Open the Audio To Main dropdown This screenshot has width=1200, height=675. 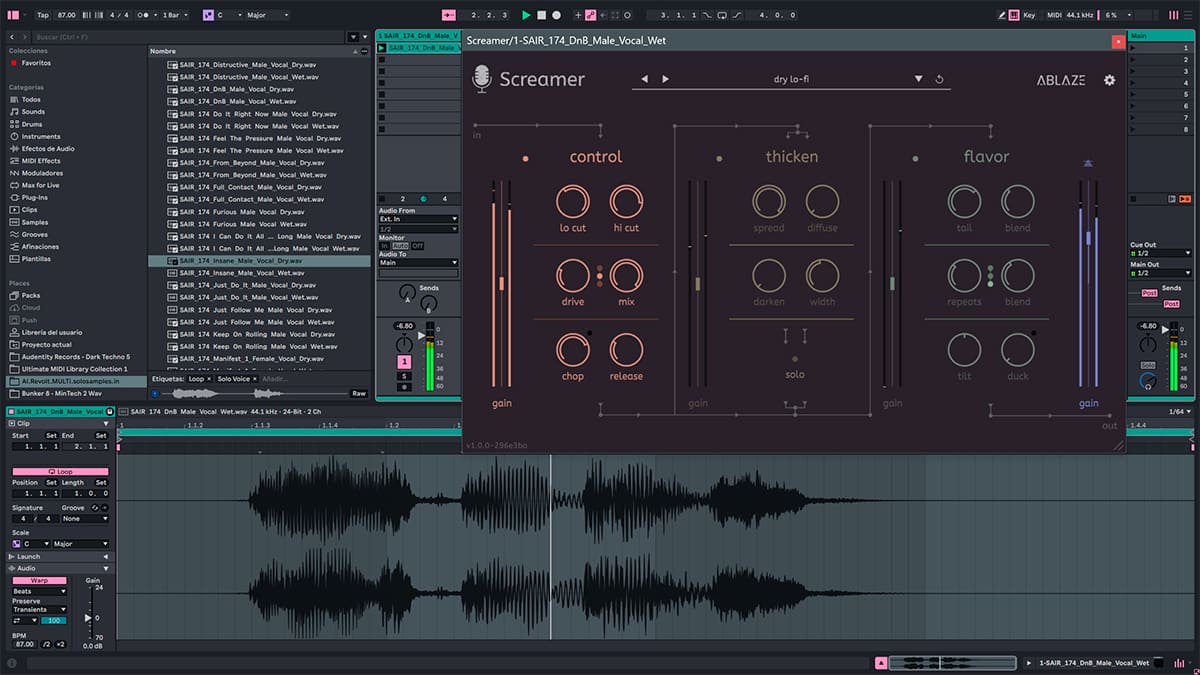(x=418, y=263)
